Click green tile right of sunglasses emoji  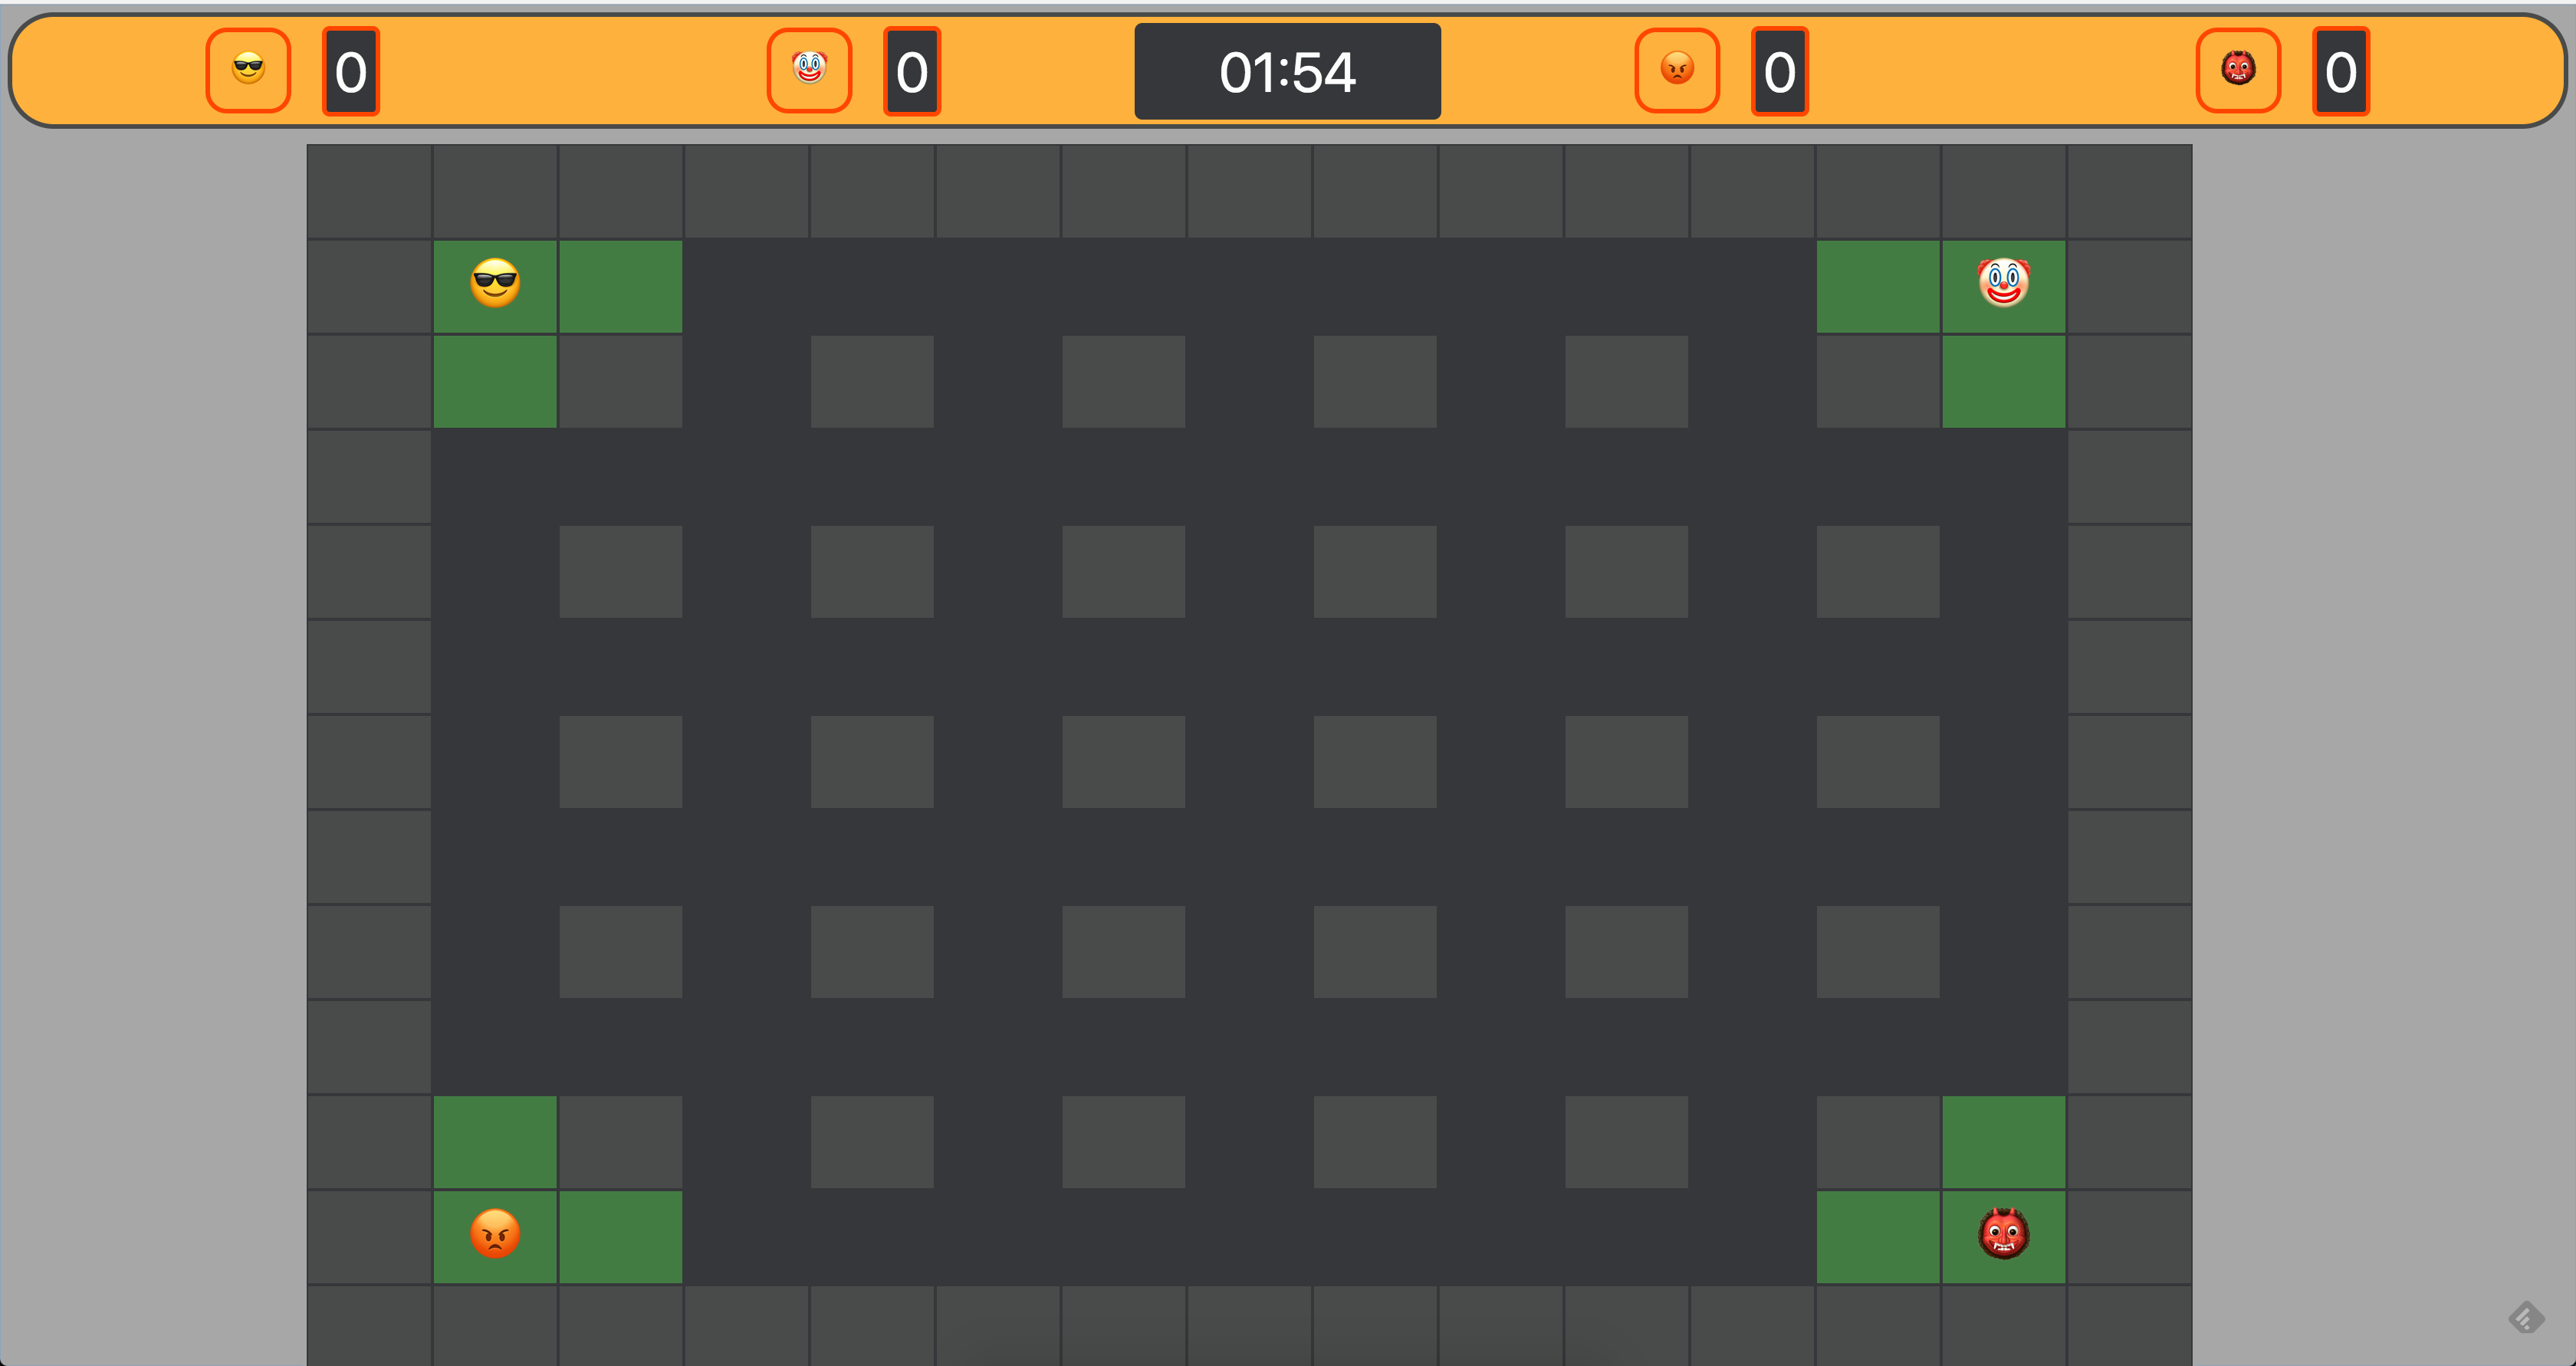pyautogui.click(x=621, y=287)
